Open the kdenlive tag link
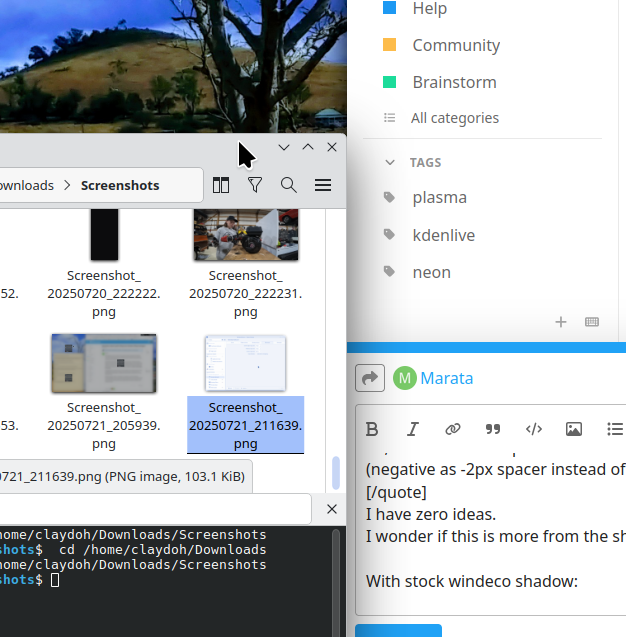The width and height of the screenshot is (626, 637). 443,235
